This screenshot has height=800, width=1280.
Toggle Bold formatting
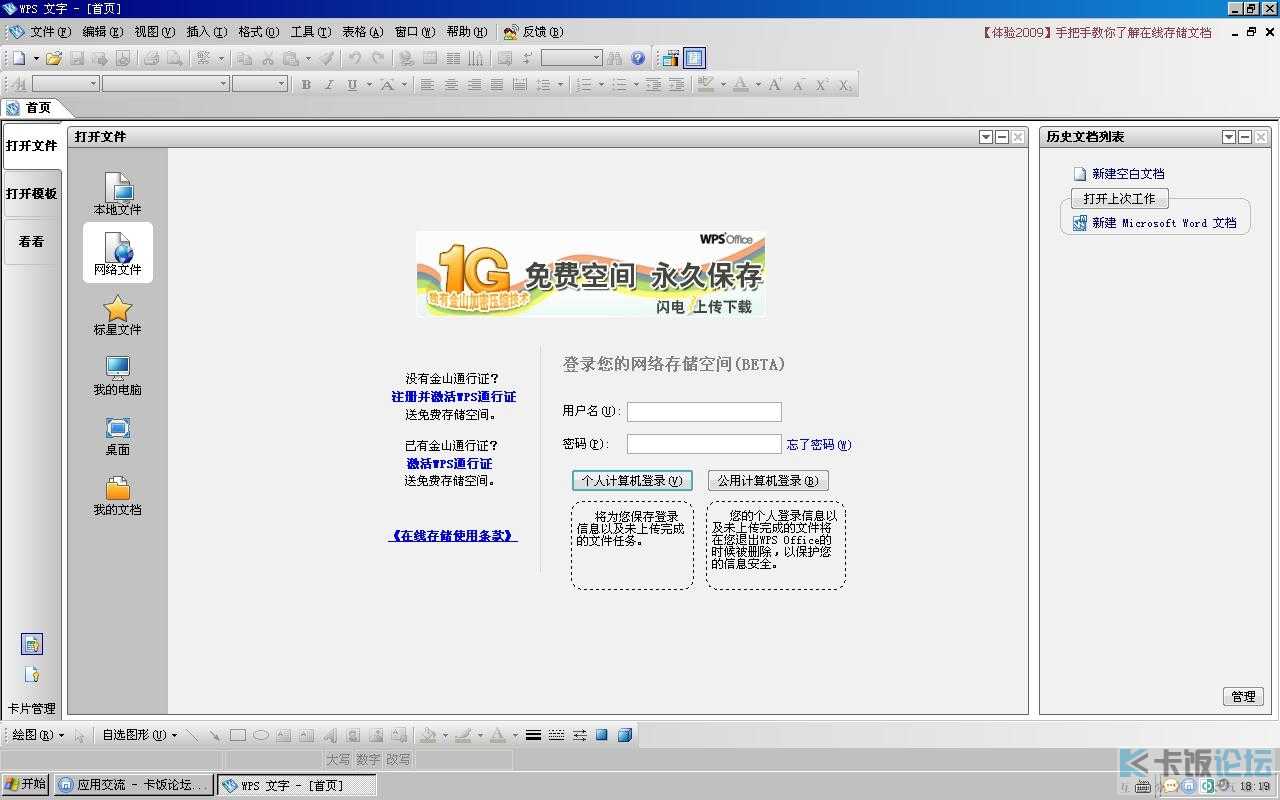coord(306,85)
